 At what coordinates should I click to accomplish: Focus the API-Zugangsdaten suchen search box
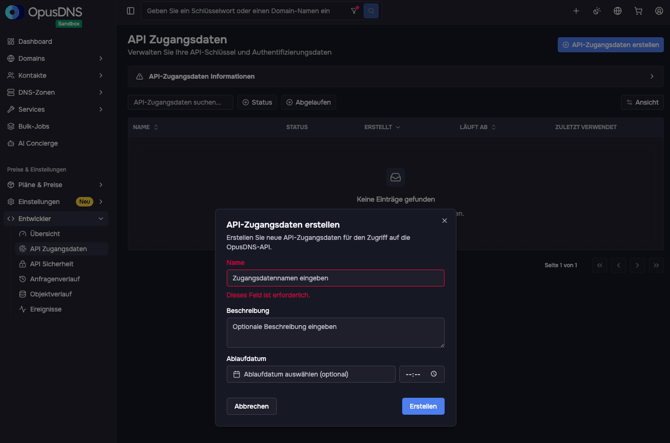pyautogui.click(x=180, y=103)
